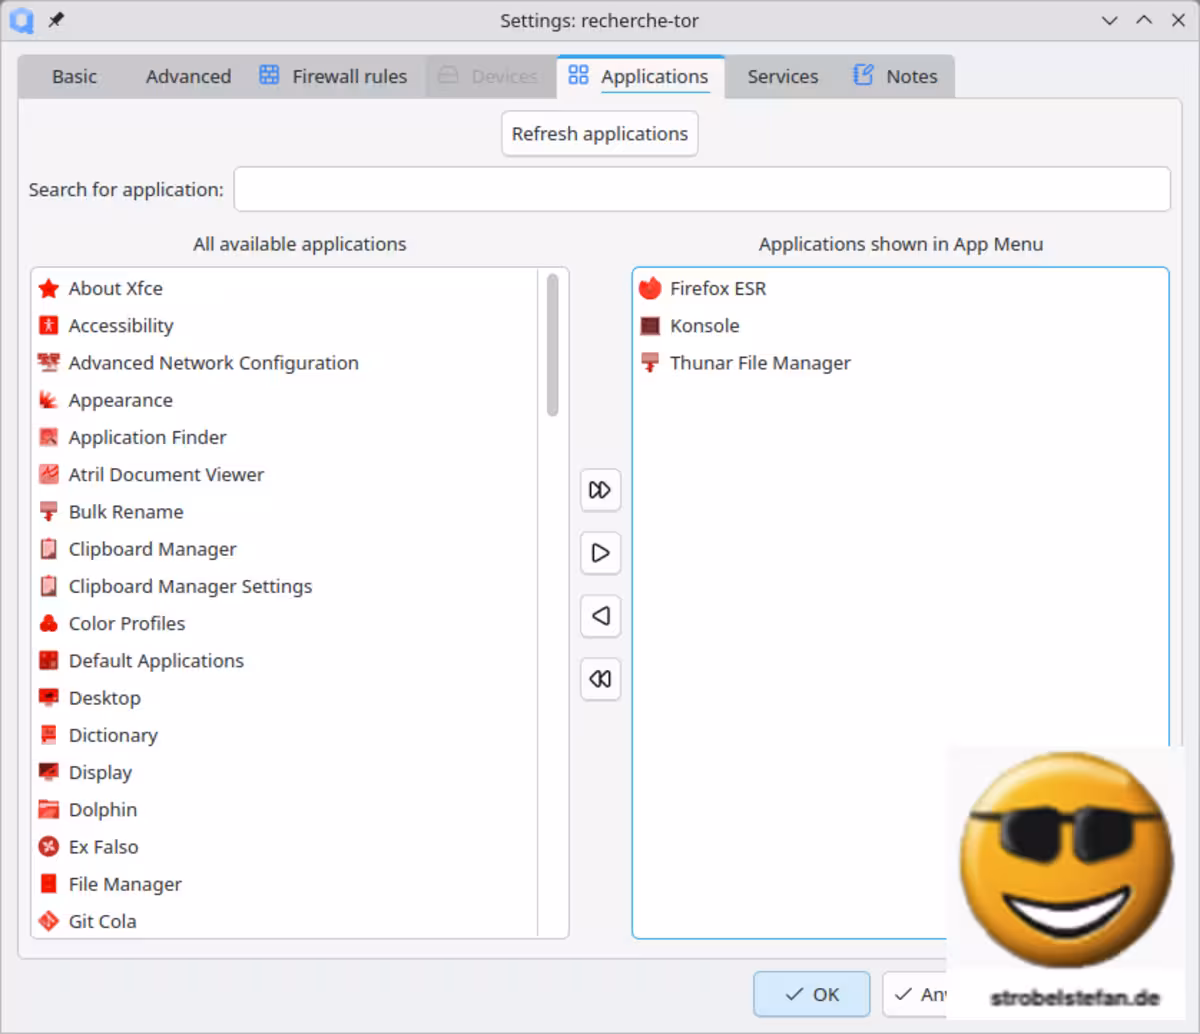Viewport: 1200px width, 1034px height.
Task: Click the pin icon in the title bar
Action: pos(57,19)
